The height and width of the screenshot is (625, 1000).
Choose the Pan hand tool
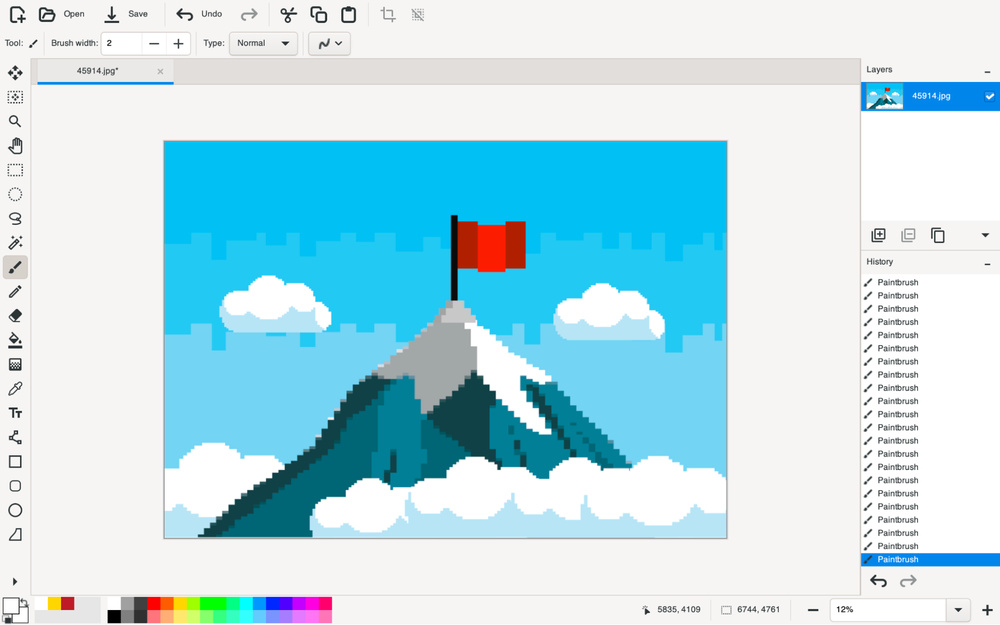point(15,146)
